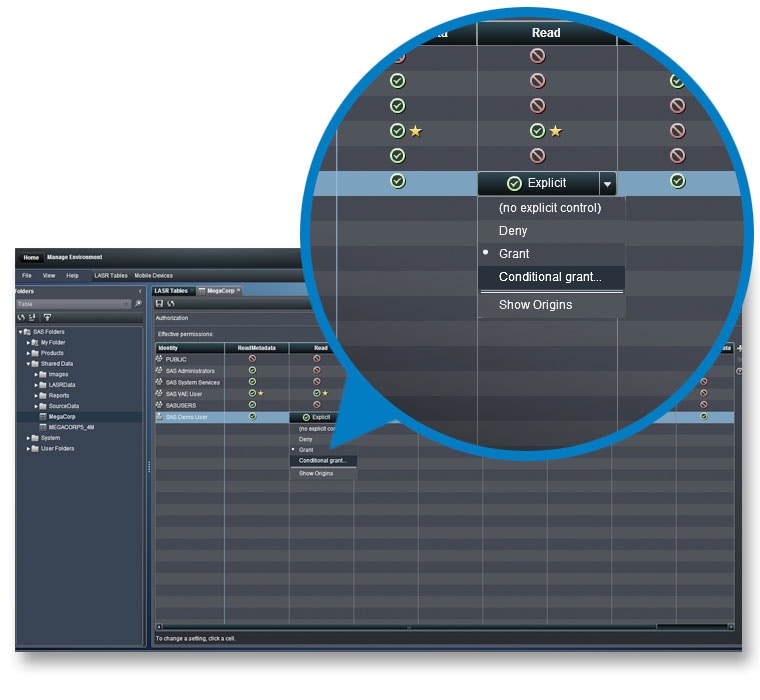Toggle SAS Administrators ReadMetadata grant icon
The width and height of the screenshot is (760, 700).
252,370
